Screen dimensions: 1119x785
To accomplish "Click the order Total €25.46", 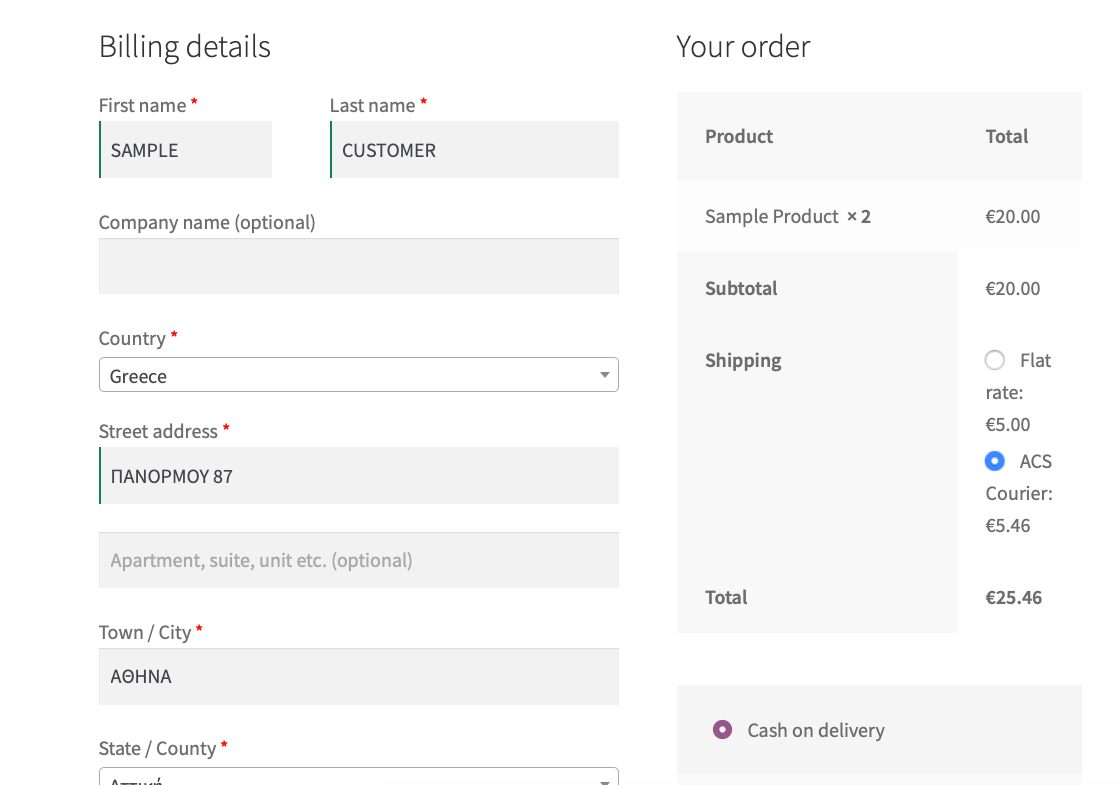I will click(1012, 597).
